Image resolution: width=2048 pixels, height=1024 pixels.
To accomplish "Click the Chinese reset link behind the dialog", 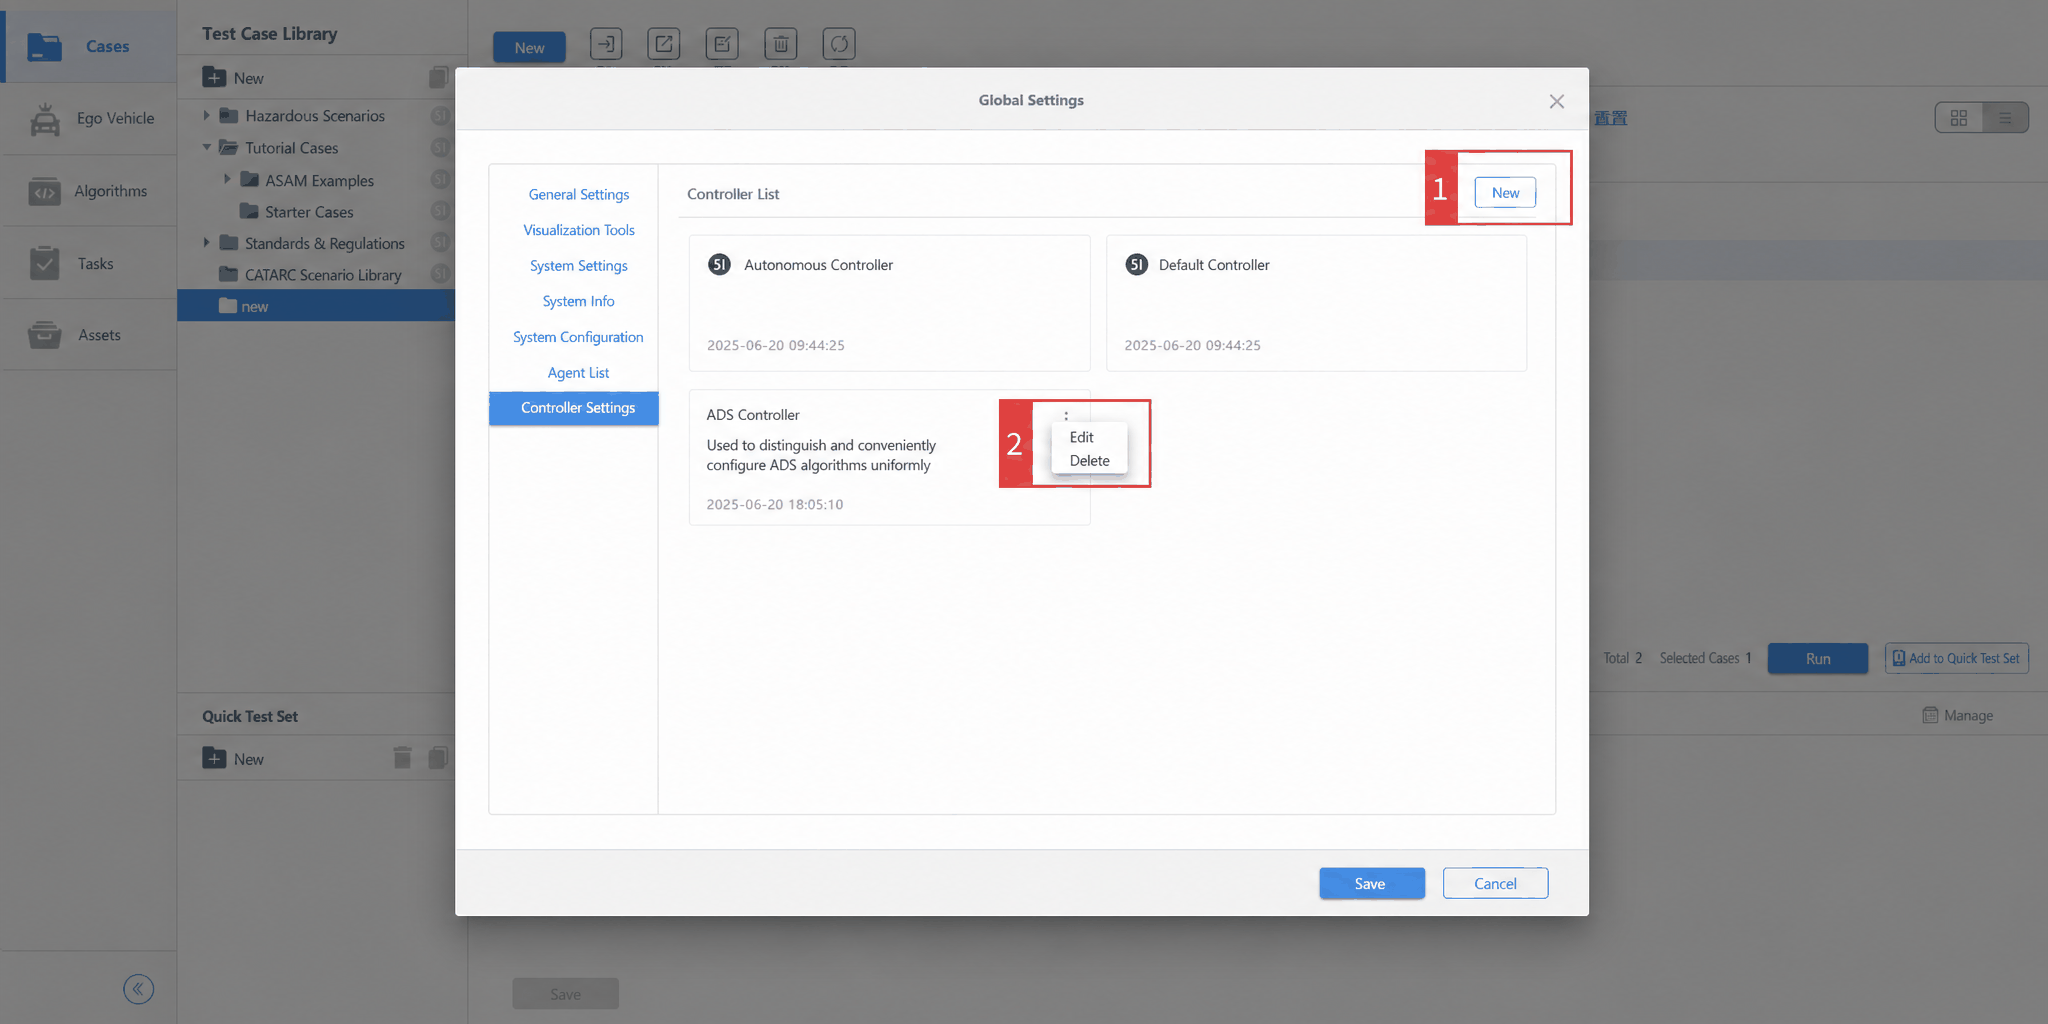I will click(x=1610, y=118).
